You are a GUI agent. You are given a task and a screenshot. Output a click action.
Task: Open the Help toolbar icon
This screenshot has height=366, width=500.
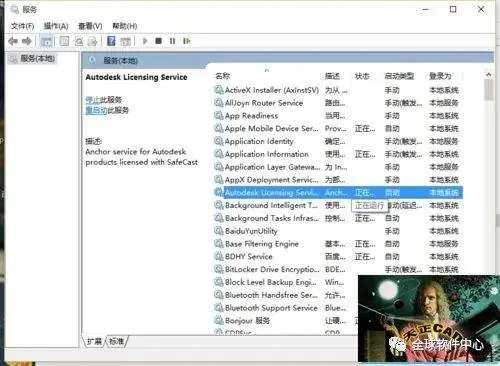click(111, 41)
